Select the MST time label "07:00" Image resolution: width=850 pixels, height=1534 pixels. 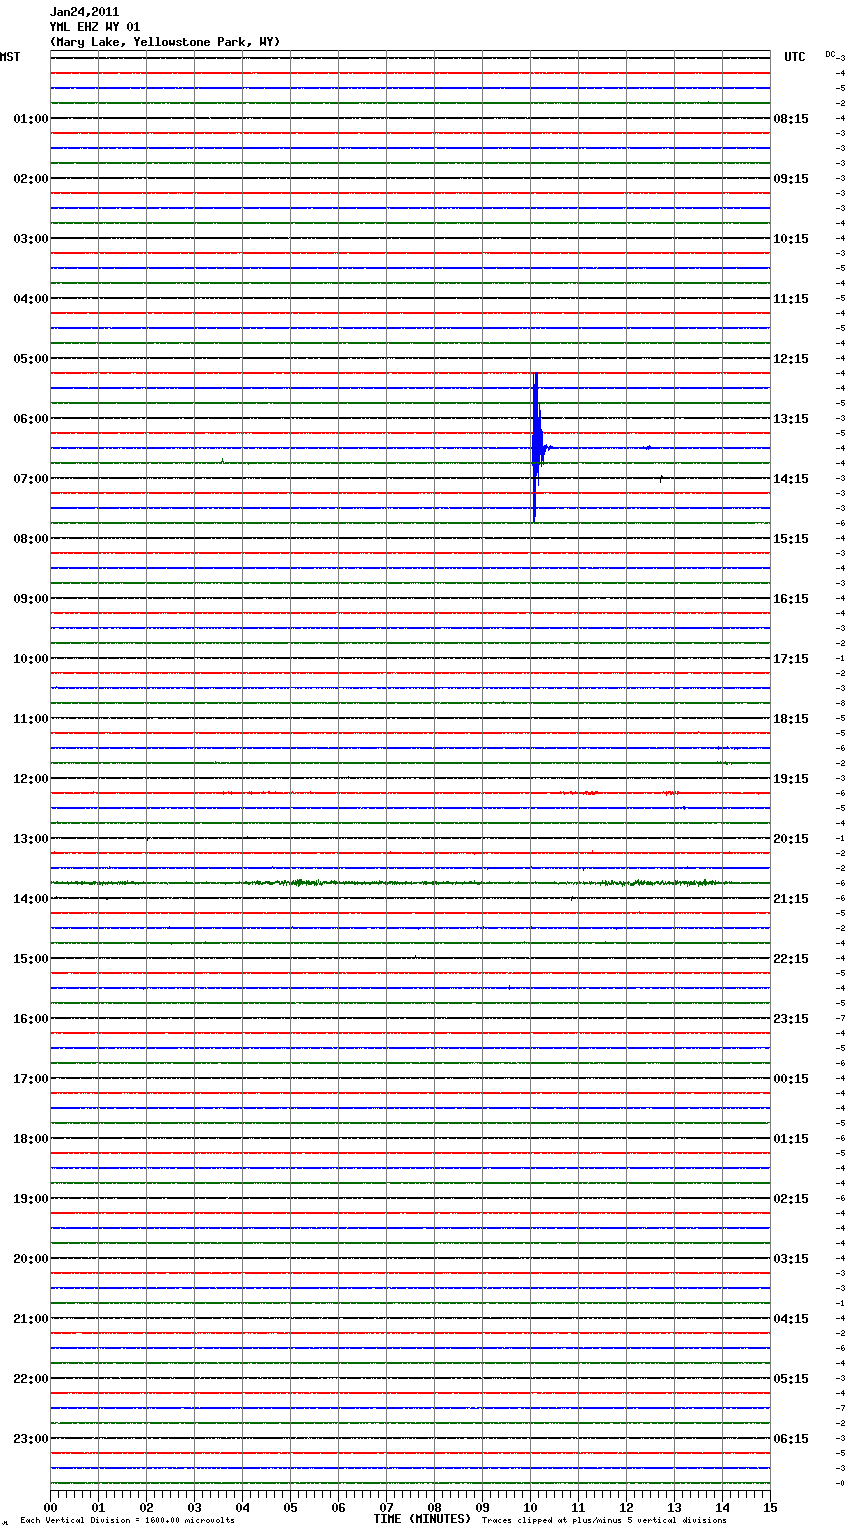[x=31, y=479]
